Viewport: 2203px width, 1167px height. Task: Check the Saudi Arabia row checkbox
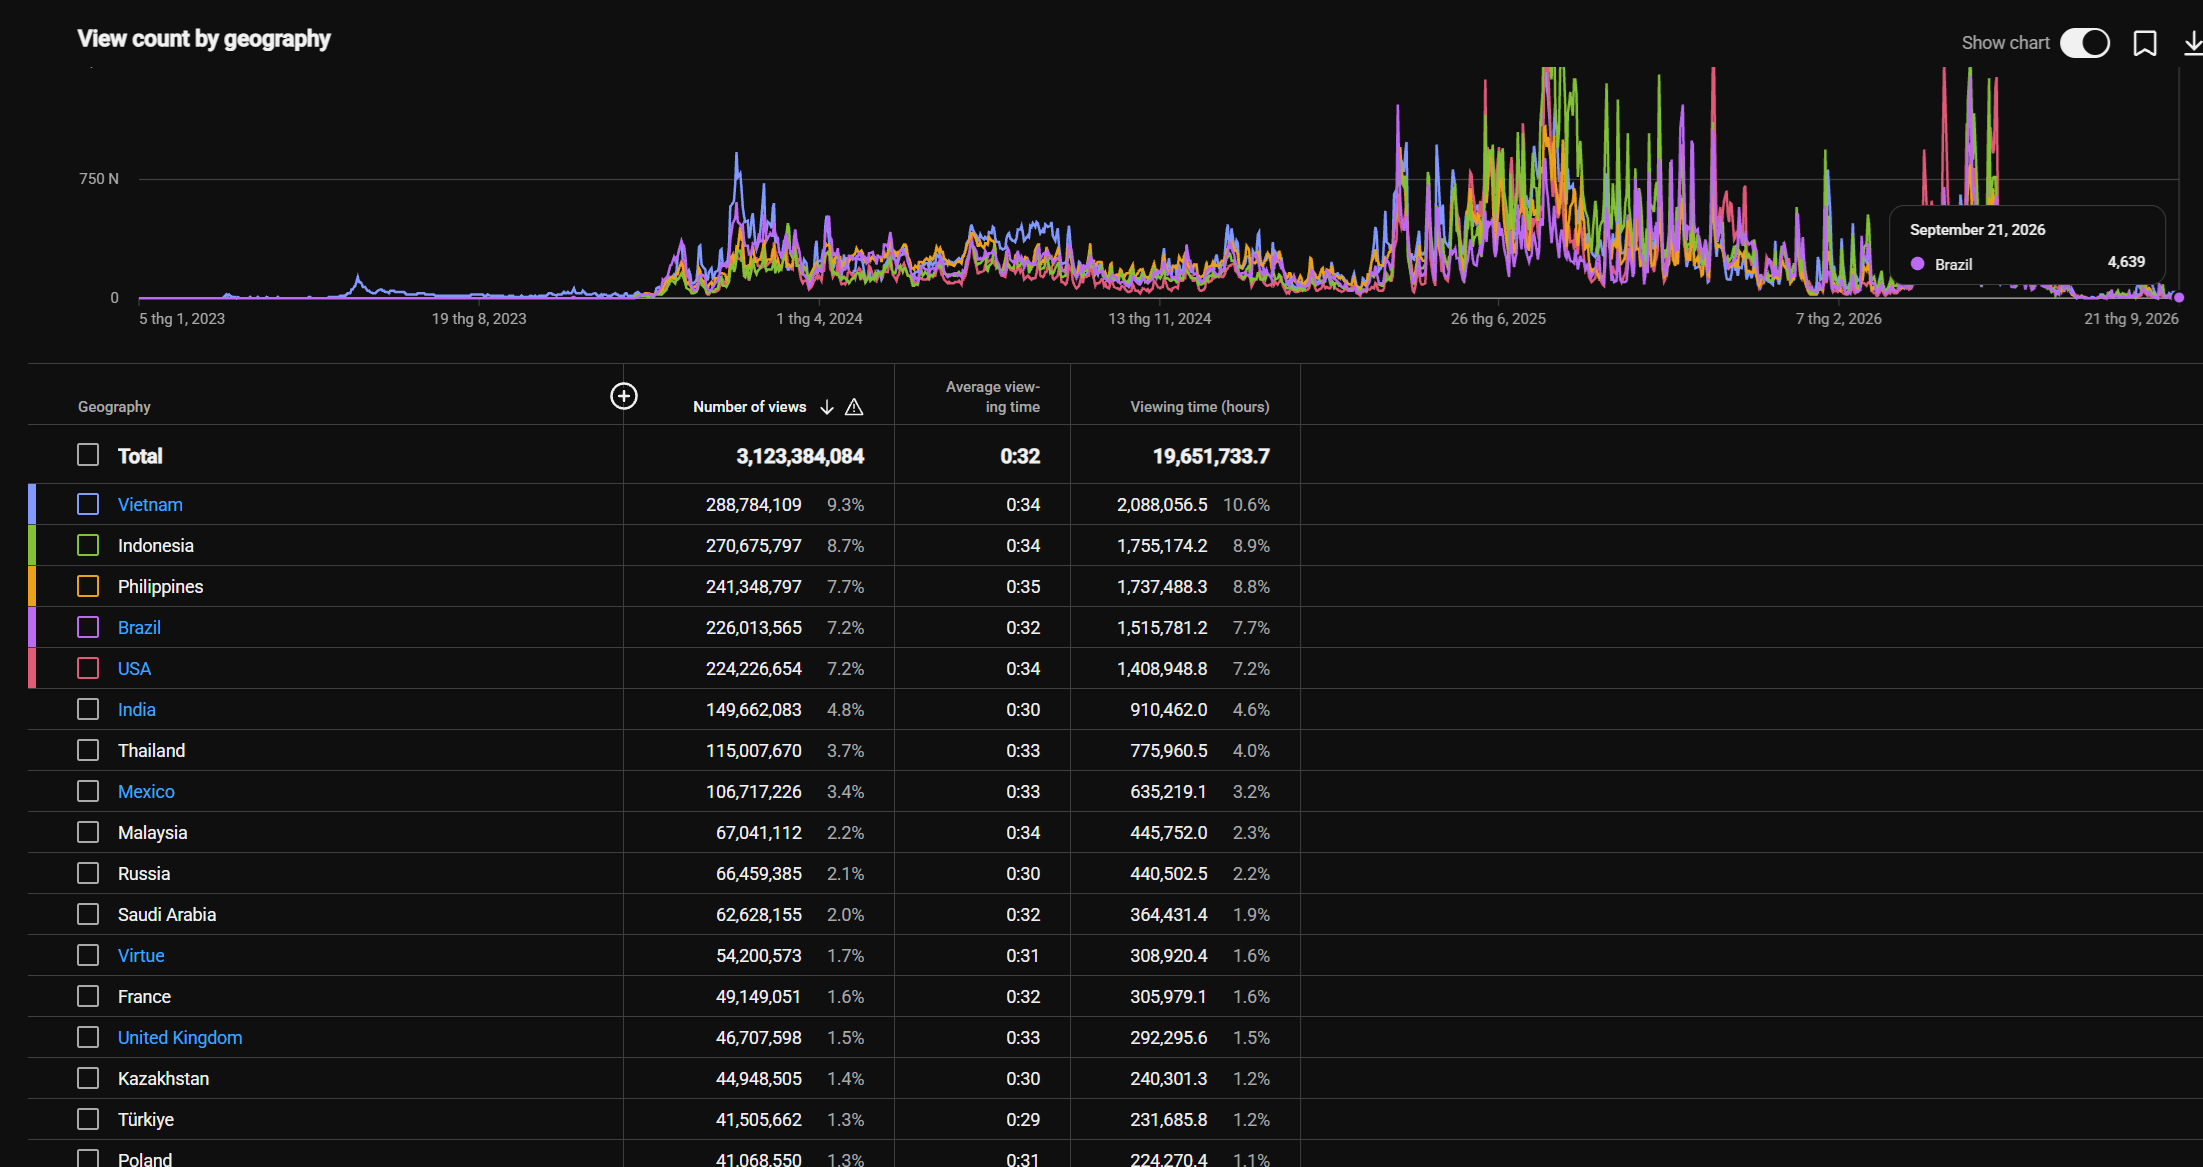tap(88, 914)
